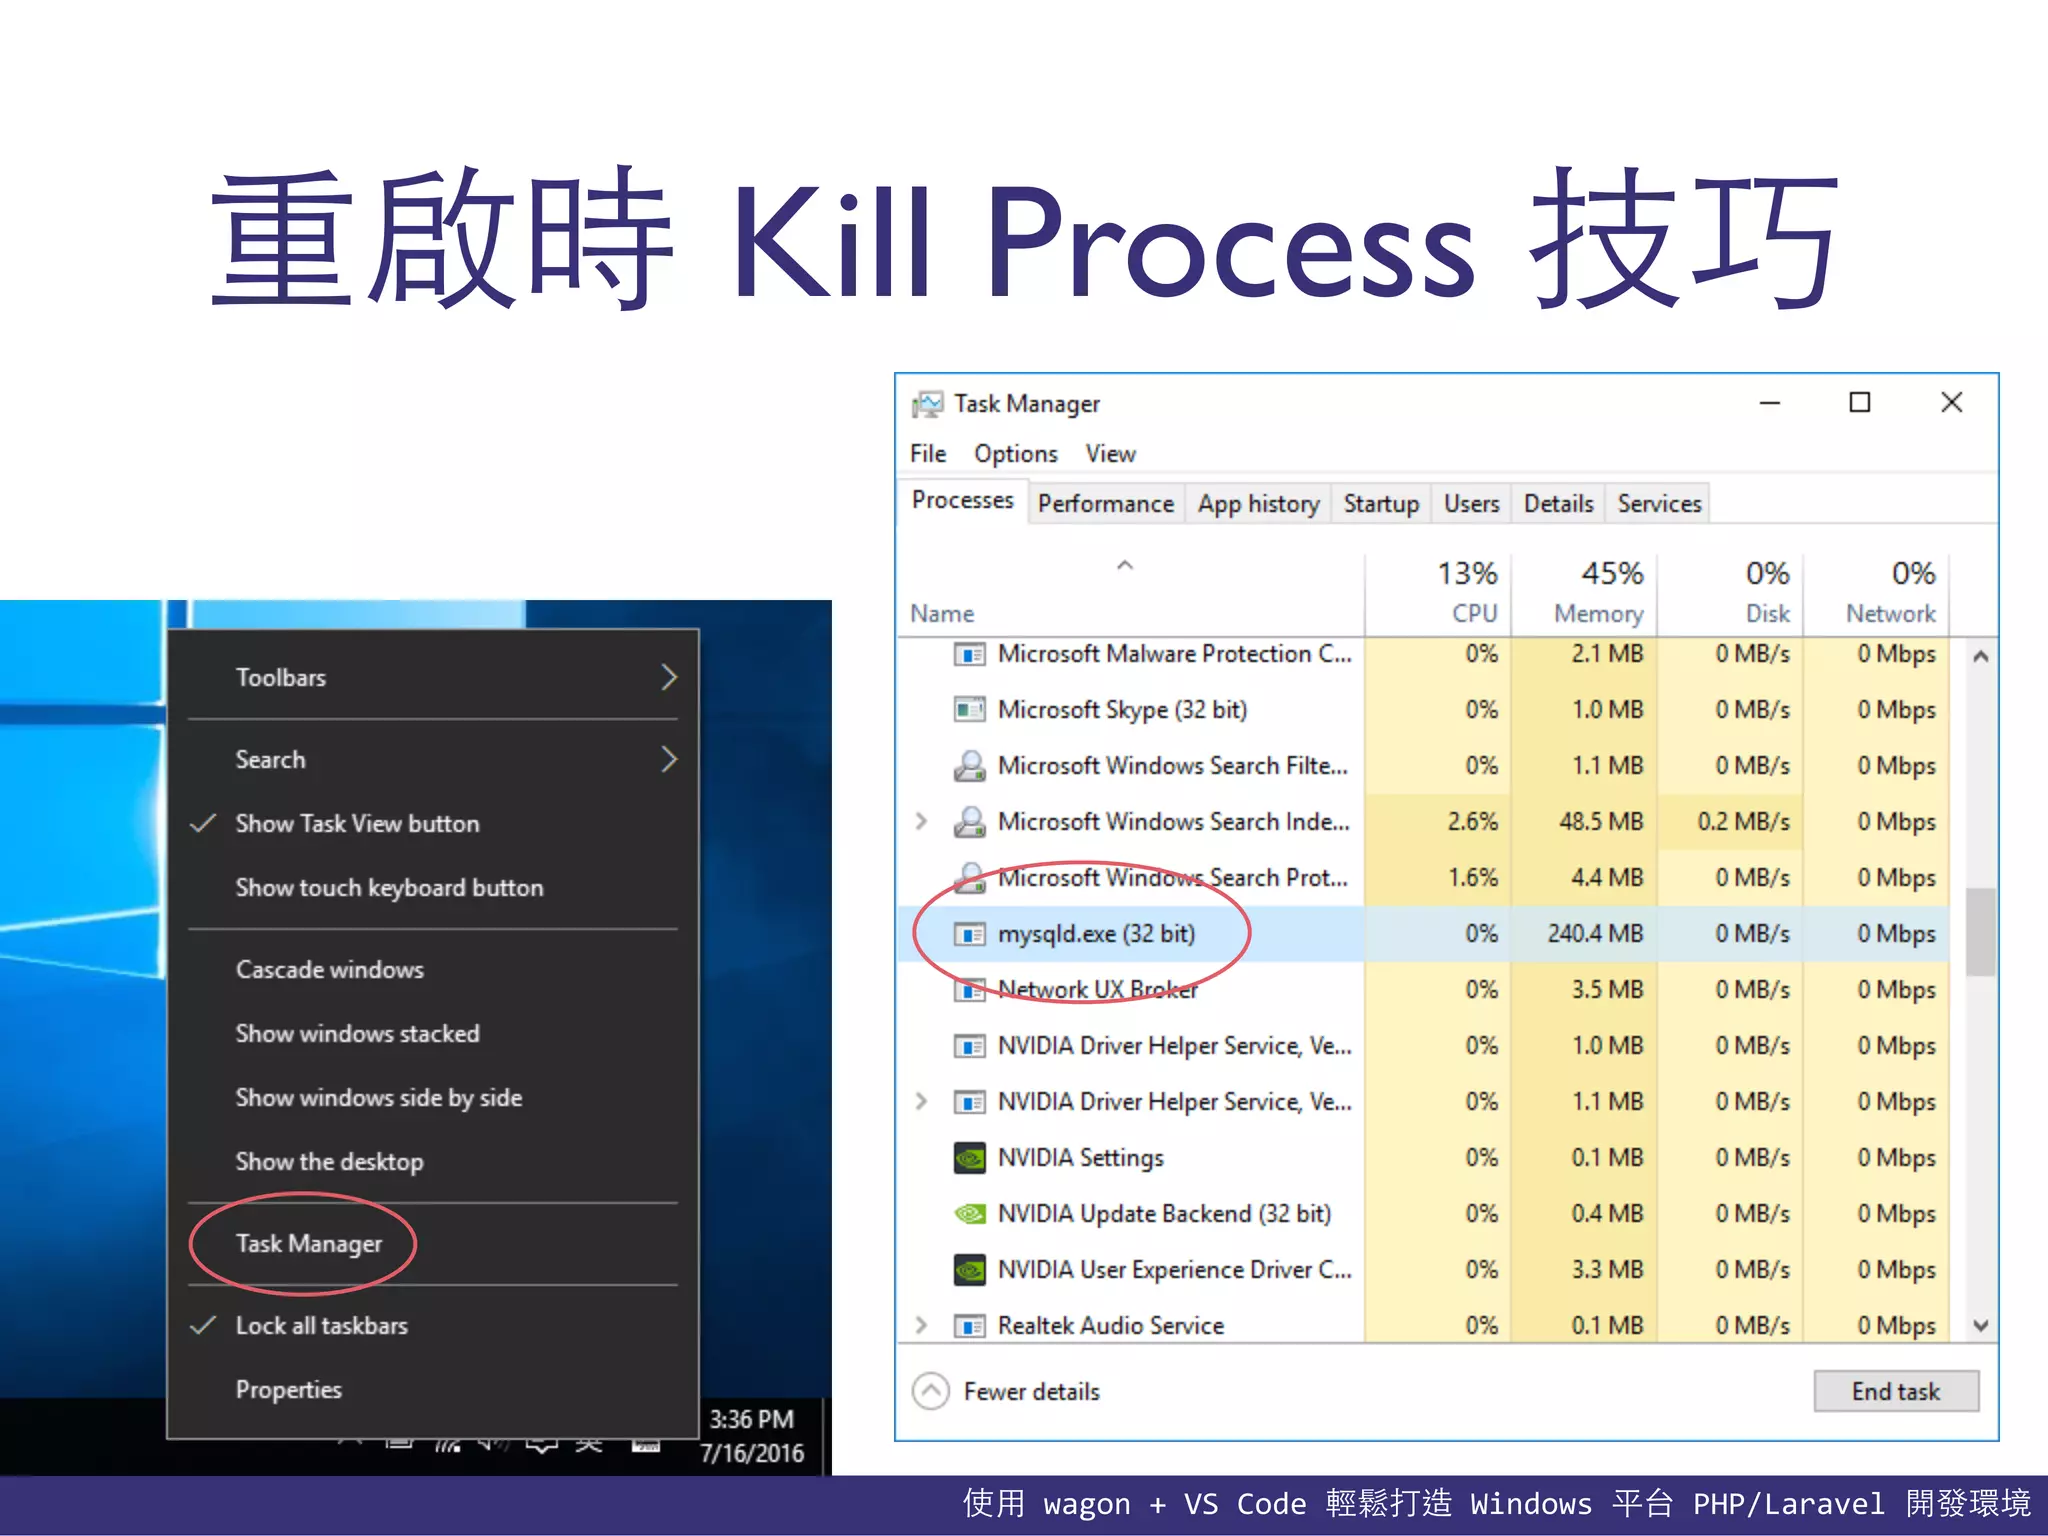Click the Name column header
This screenshot has width=2048, height=1536.
(x=1131, y=594)
